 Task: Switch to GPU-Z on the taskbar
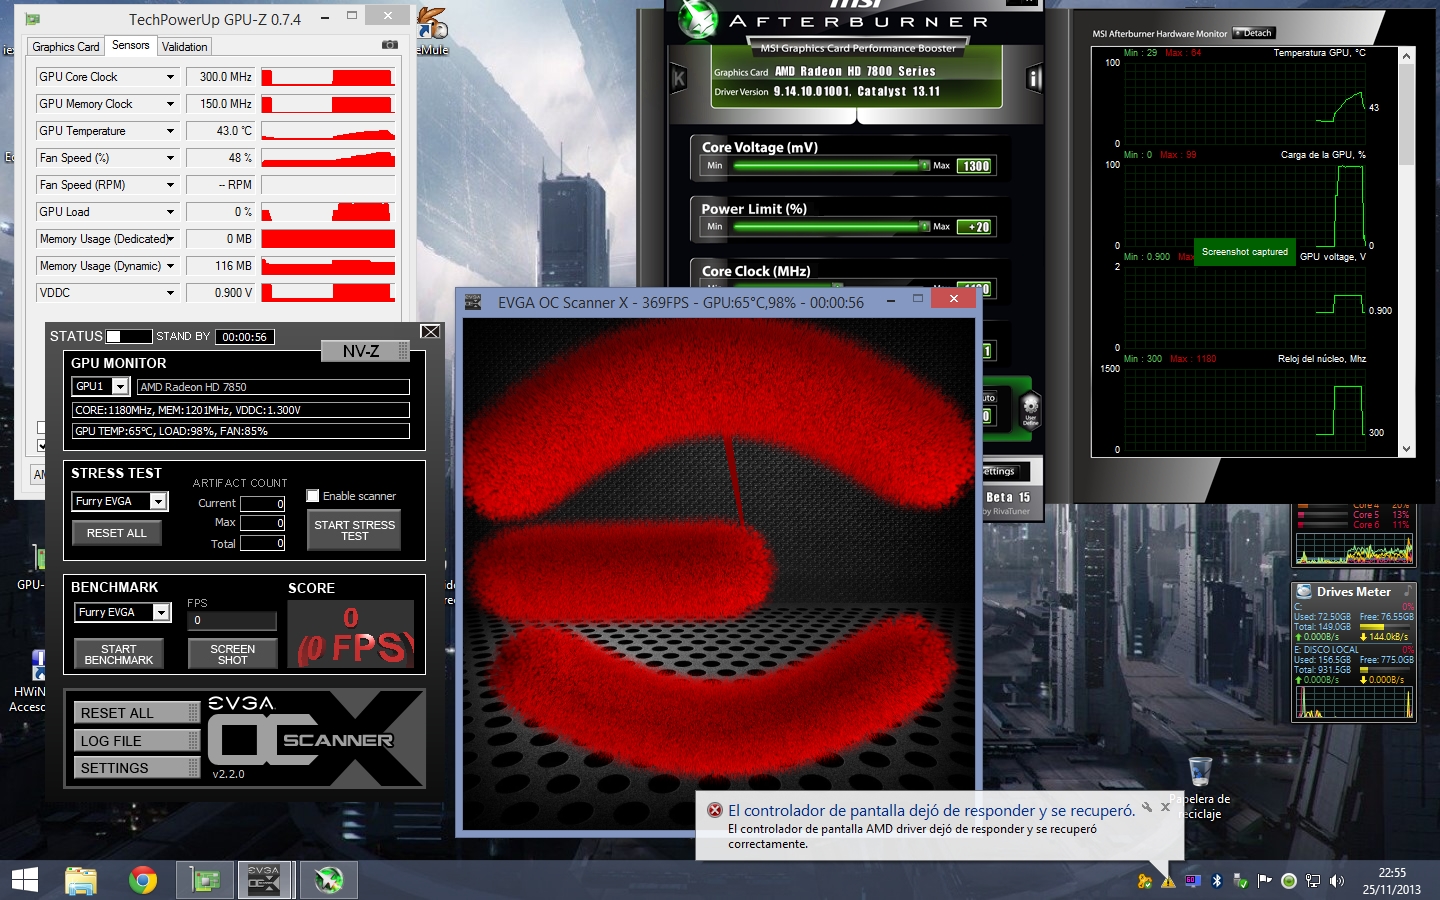(205, 880)
